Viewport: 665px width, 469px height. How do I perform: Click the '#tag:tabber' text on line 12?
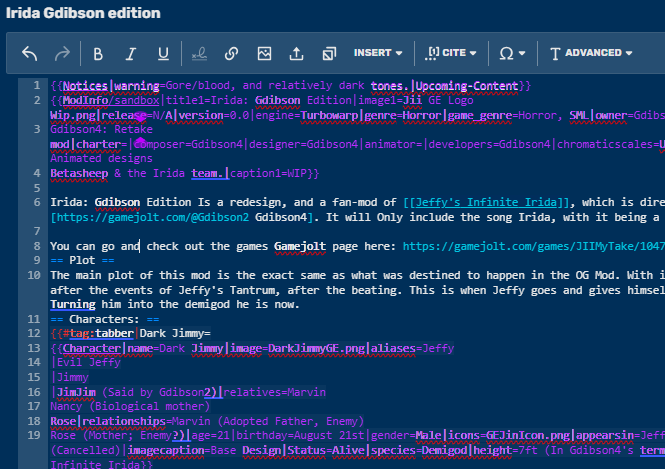[98, 333]
